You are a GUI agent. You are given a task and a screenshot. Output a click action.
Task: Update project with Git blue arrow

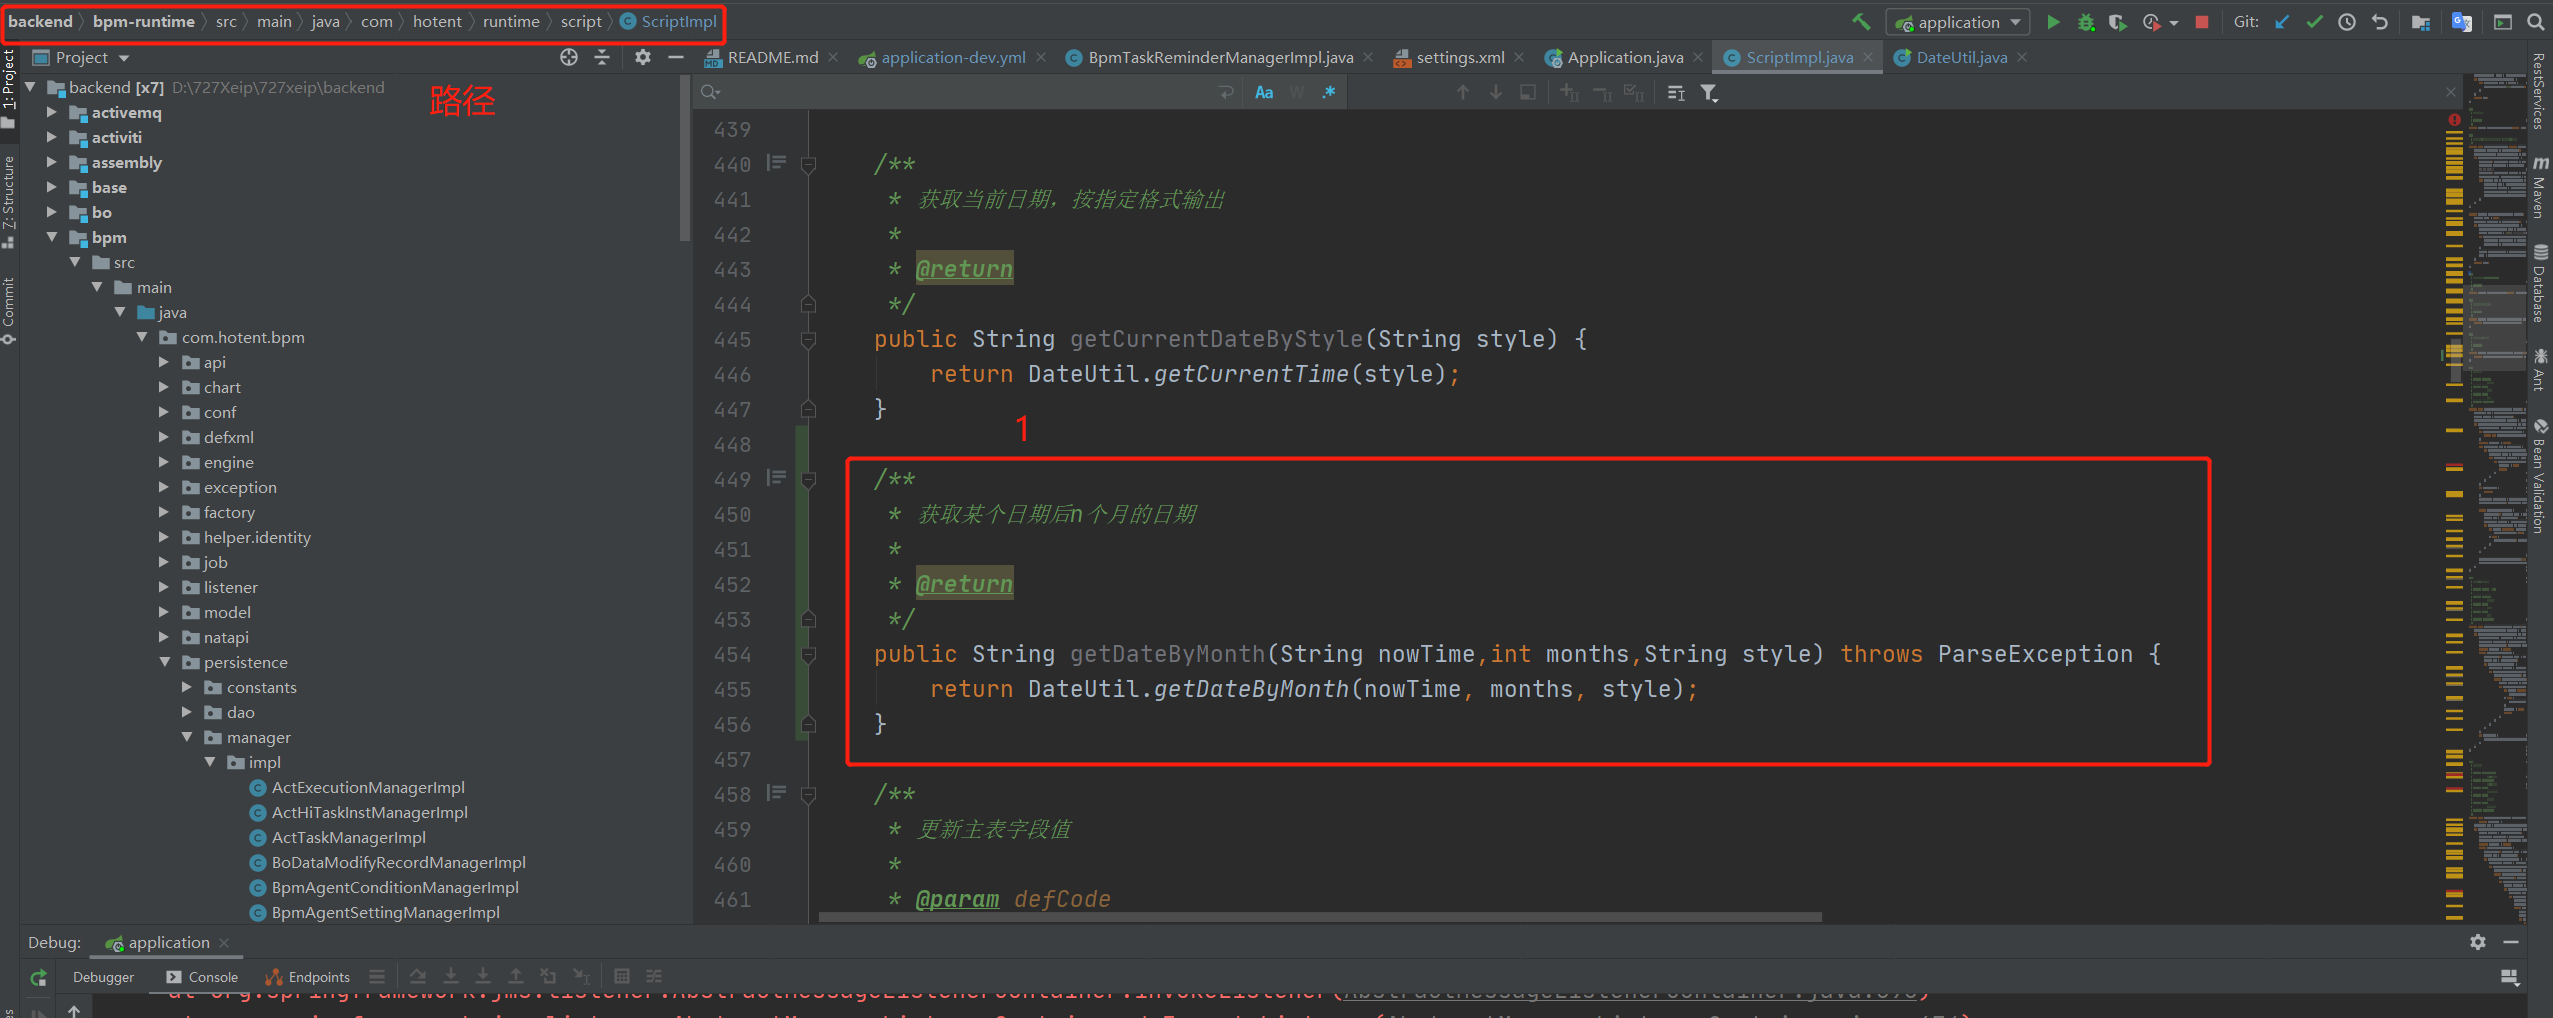pyautogui.click(x=2282, y=22)
